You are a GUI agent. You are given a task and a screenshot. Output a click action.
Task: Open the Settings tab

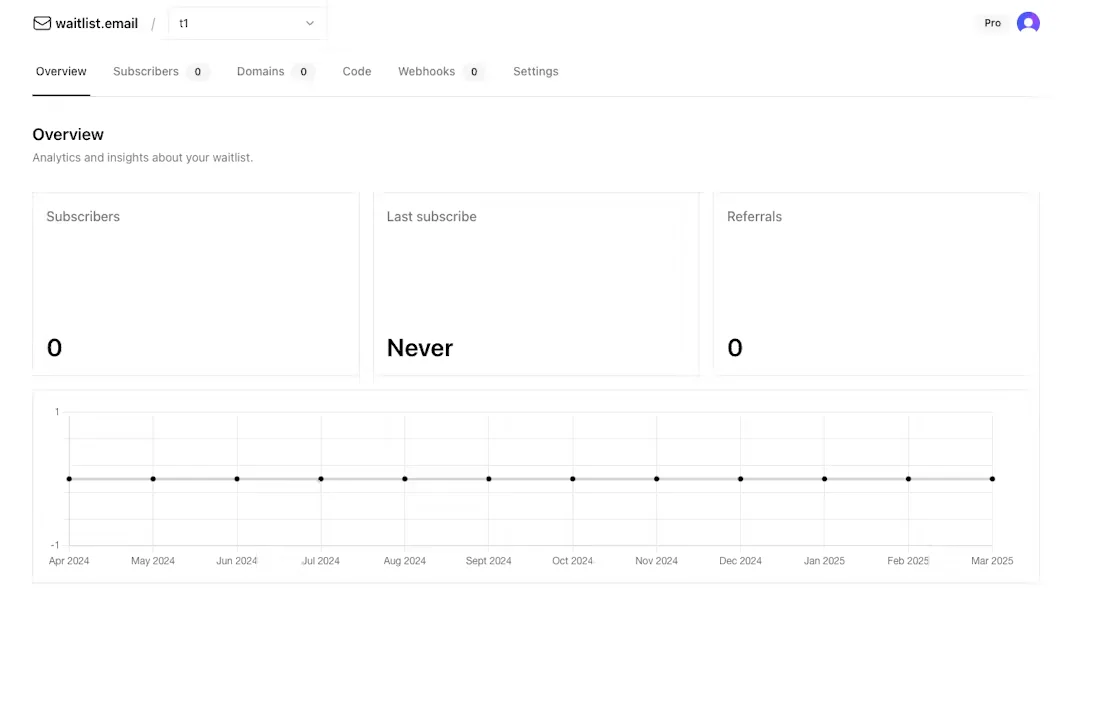(535, 71)
